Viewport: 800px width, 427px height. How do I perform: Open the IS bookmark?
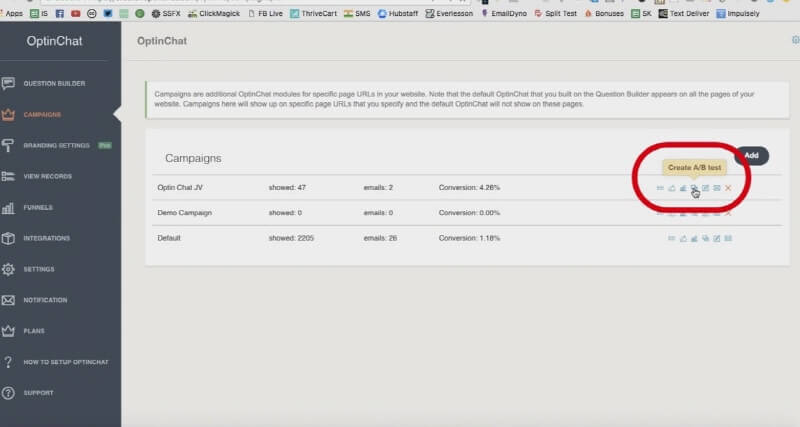(39, 14)
